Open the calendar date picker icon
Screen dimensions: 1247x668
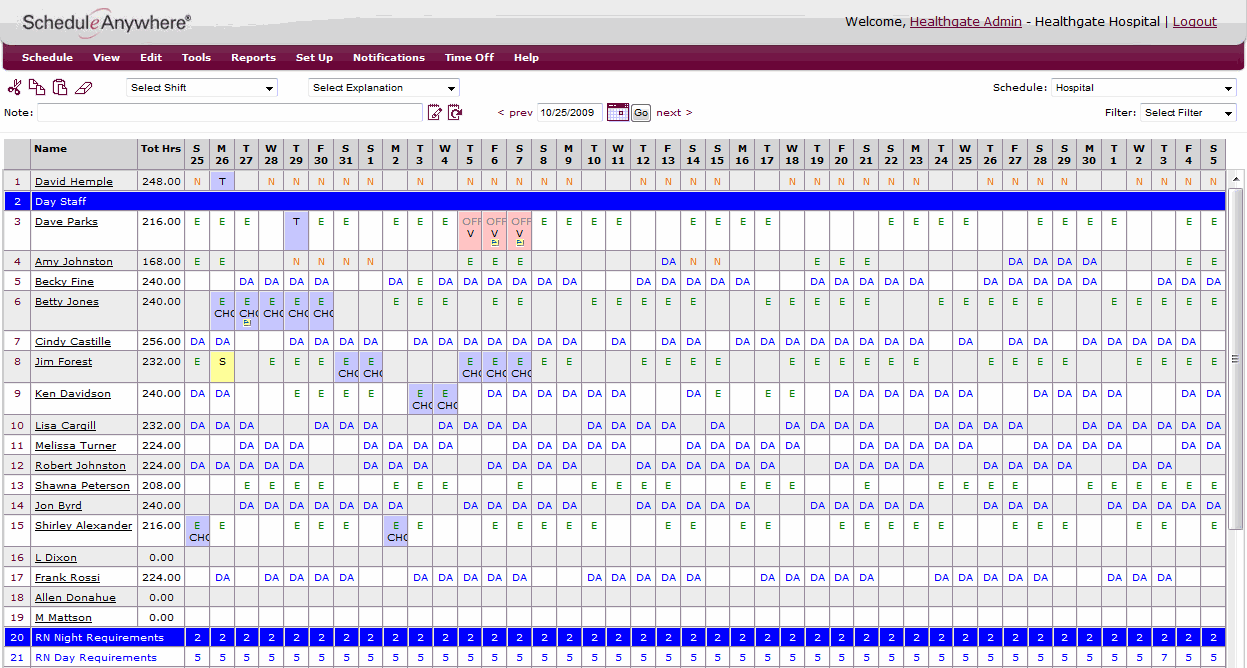(x=617, y=112)
